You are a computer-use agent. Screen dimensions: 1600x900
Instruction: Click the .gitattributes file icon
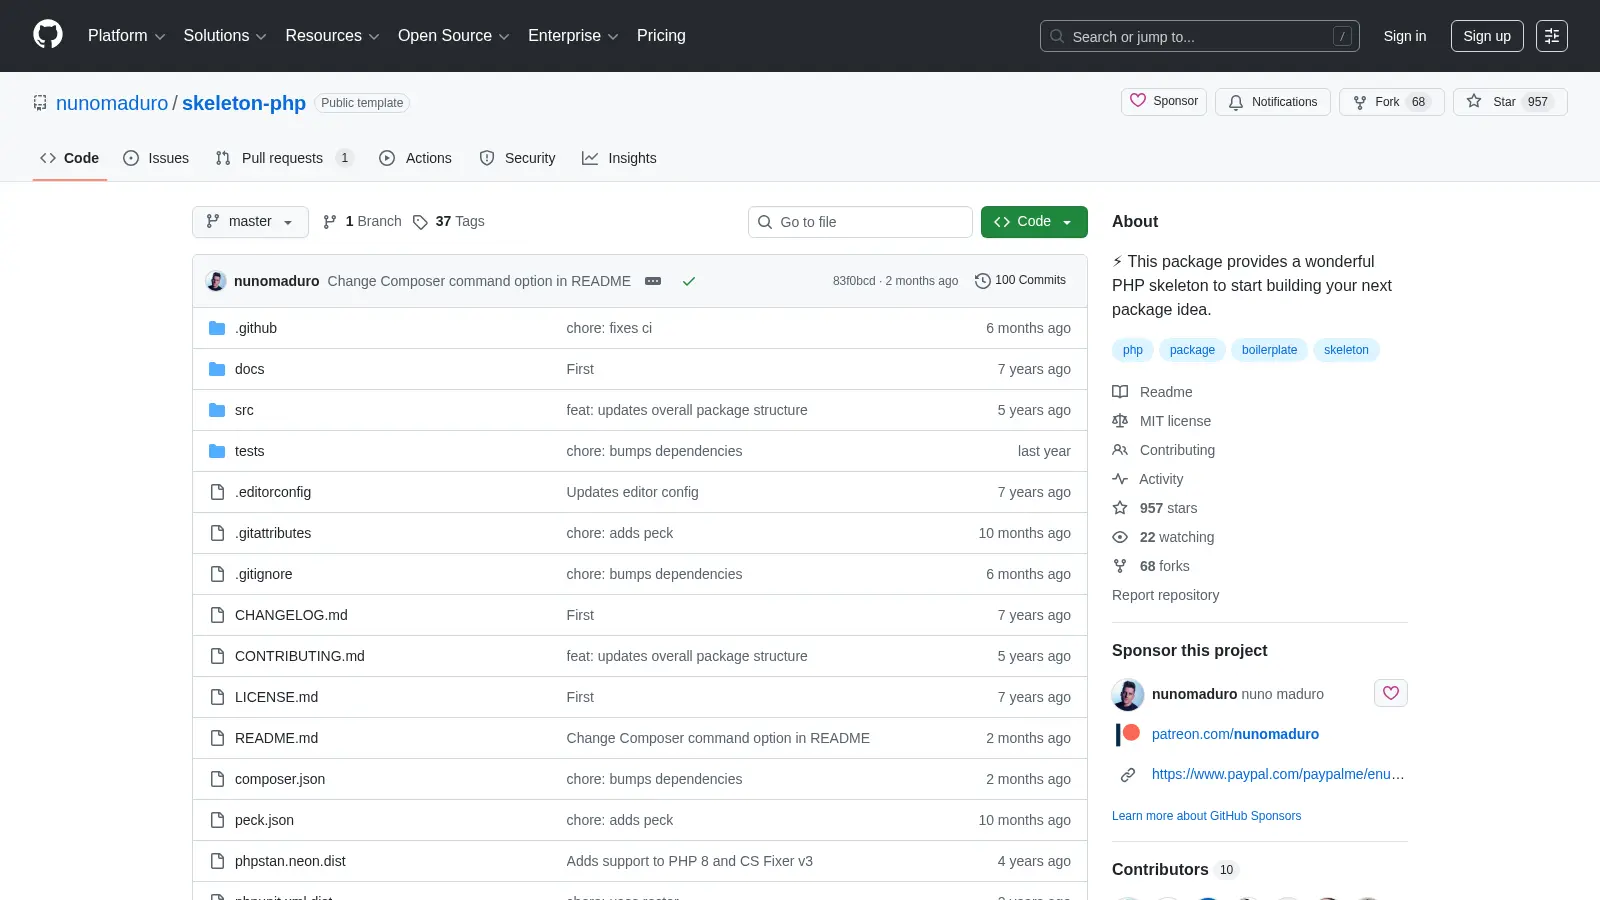[x=217, y=533]
